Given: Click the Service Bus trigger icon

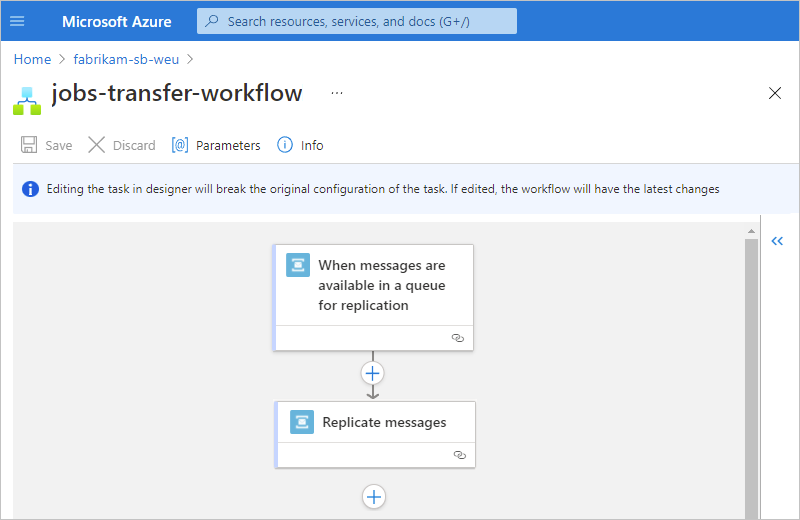Looking at the screenshot, I should pyautogui.click(x=298, y=265).
